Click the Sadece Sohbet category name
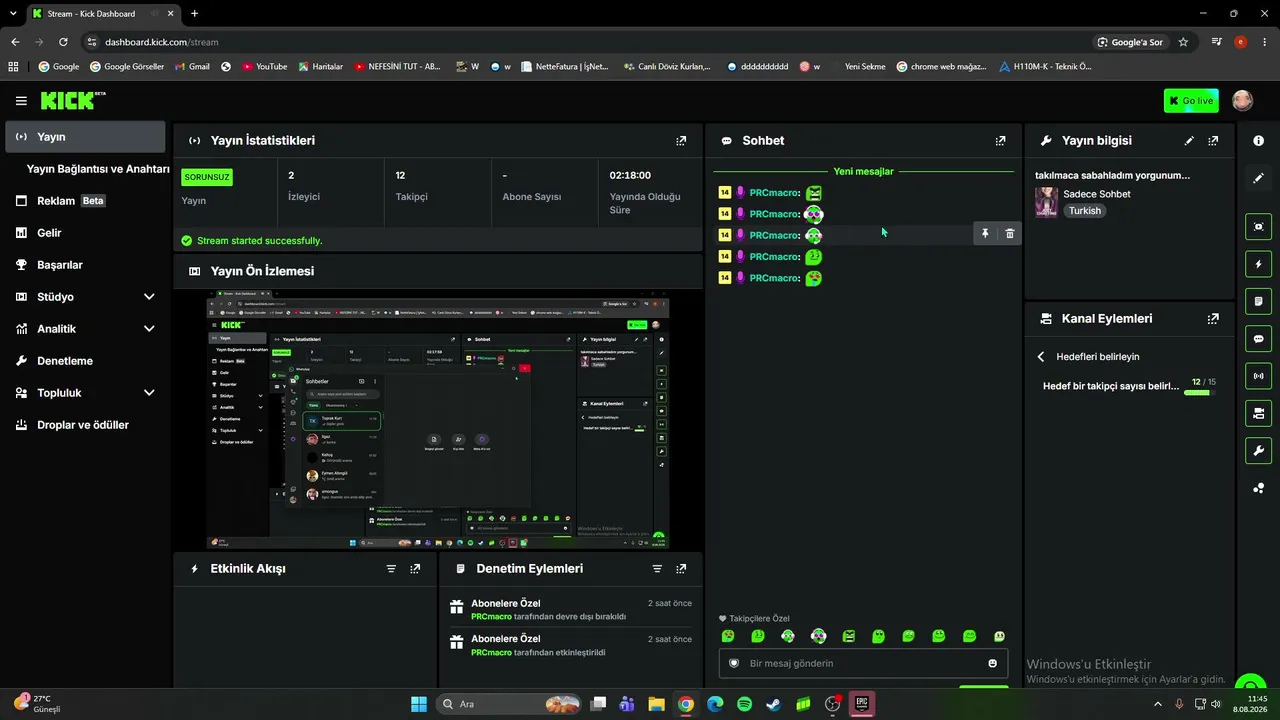Viewport: 1280px width, 720px height. tap(1097, 194)
